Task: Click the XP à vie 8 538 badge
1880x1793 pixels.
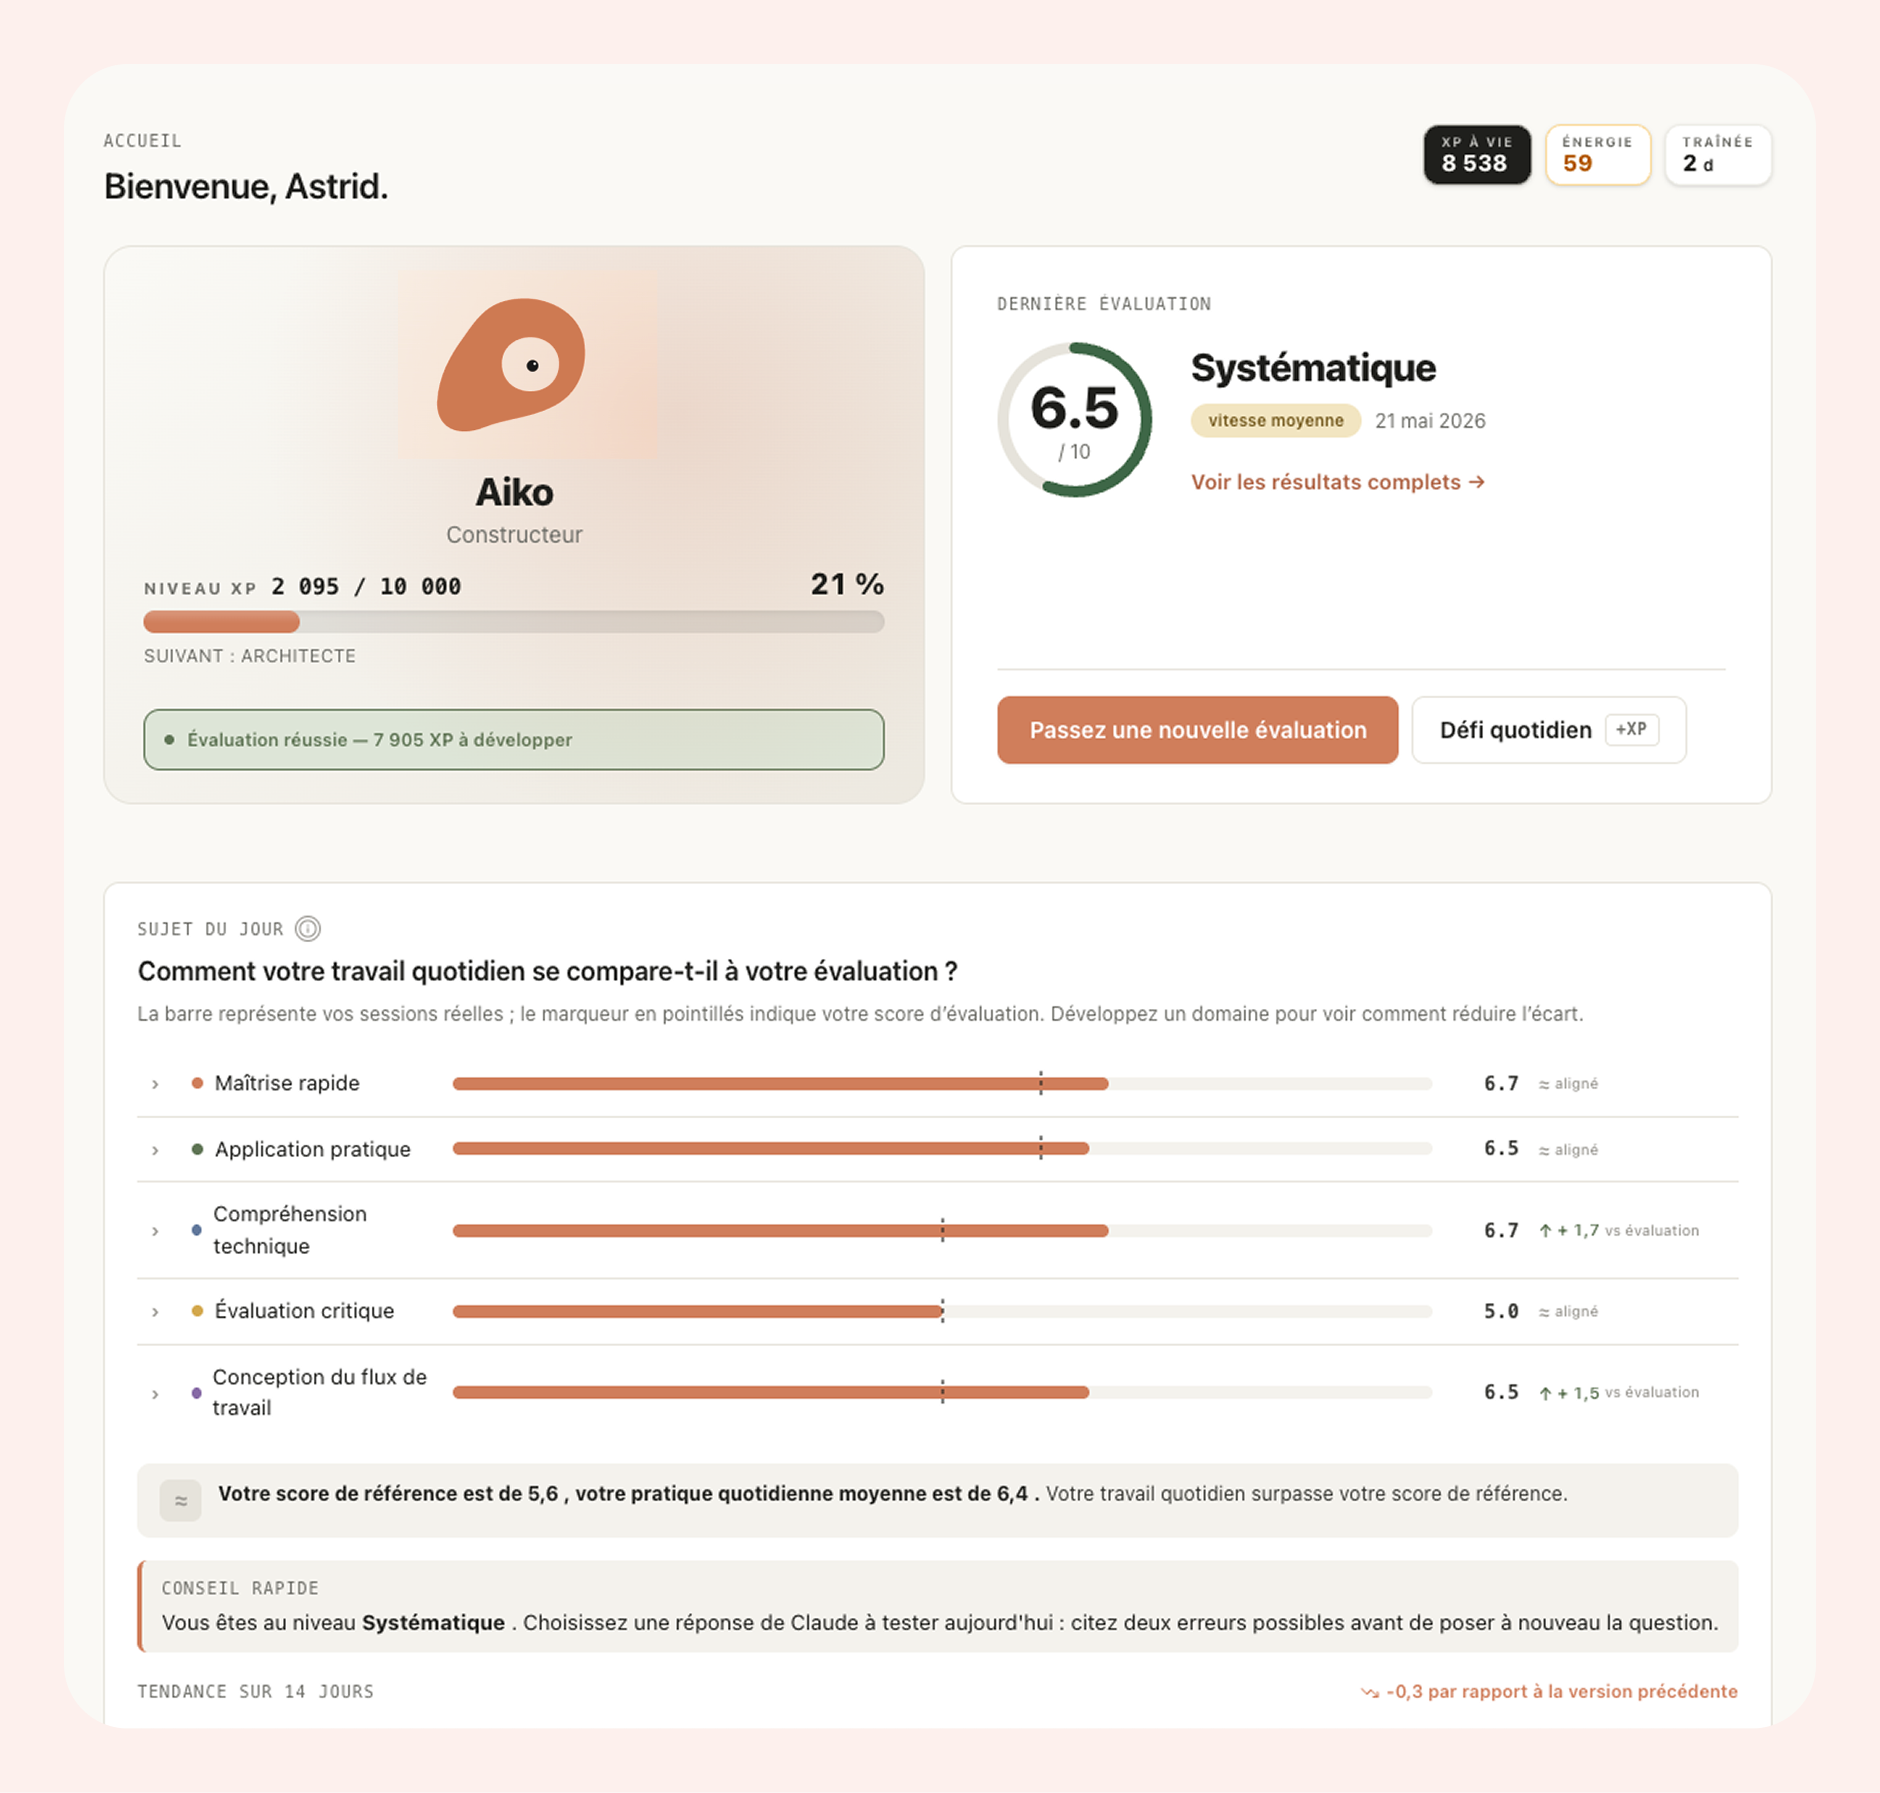Action: tap(1476, 154)
